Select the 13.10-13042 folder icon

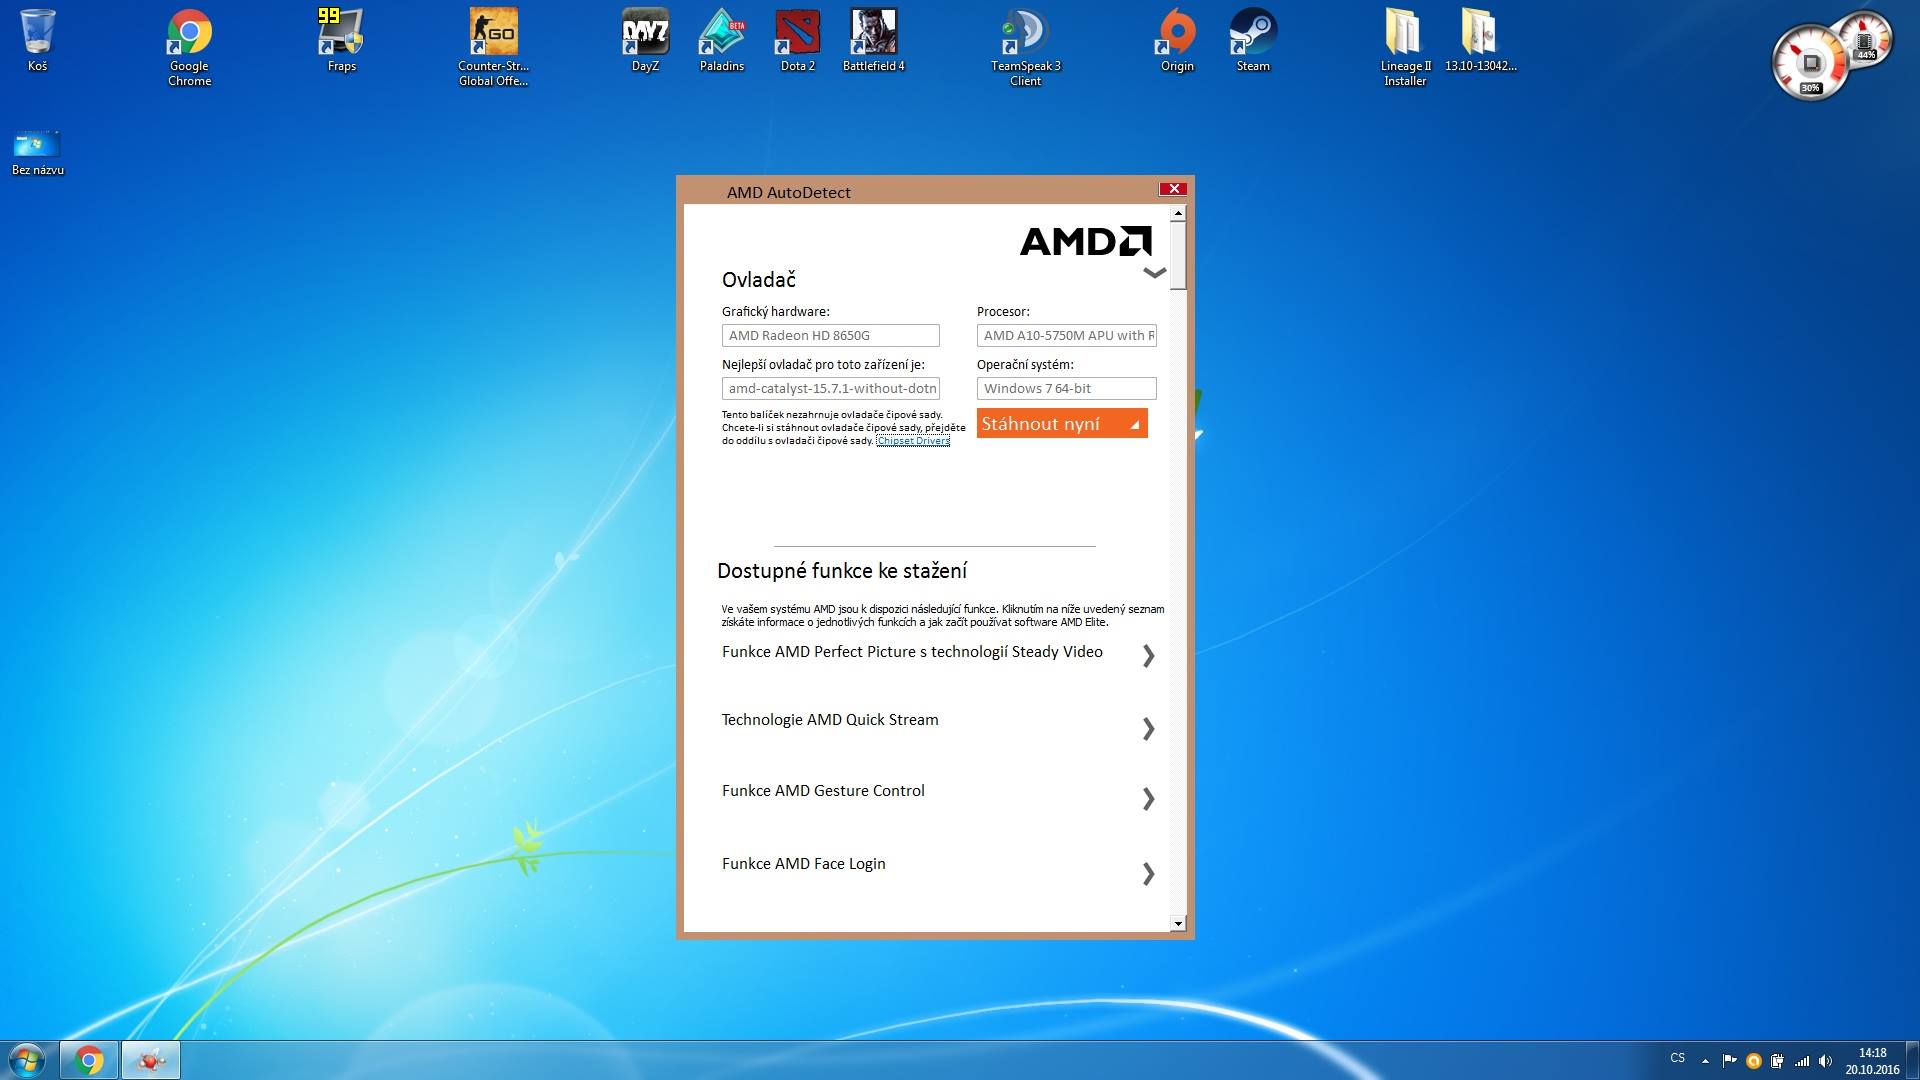(1481, 41)
